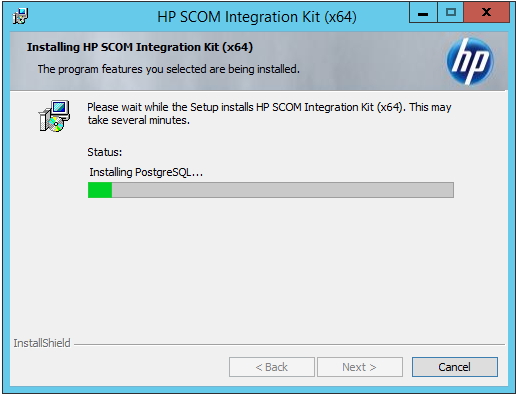Click the 'Please wait while the Setup' message

[x=269, y=114]
